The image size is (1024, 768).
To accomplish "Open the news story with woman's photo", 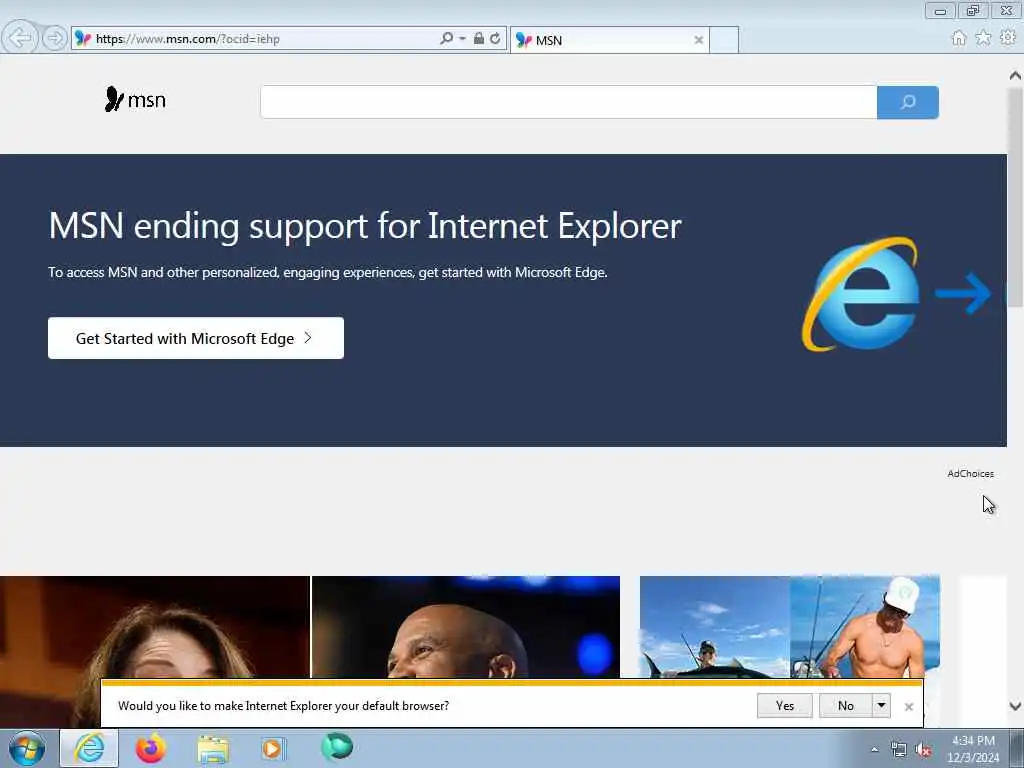I will [155, 627].
